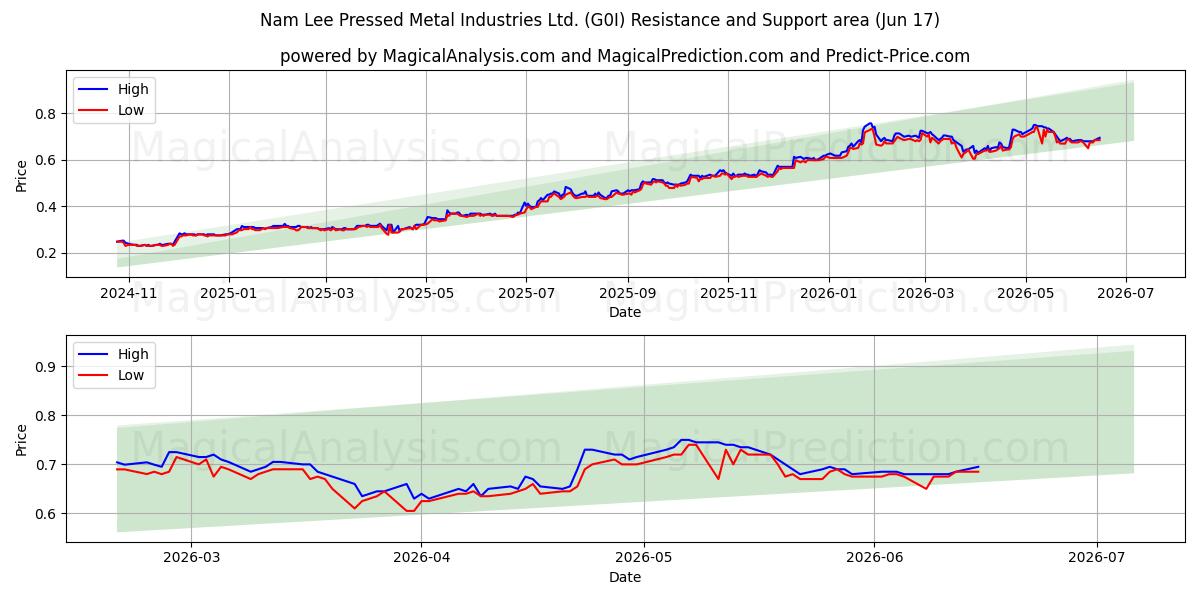1200x600 pixels.
Task: Click the '2025-05' x-axis label in top chart
Action: tap(426, 295)
